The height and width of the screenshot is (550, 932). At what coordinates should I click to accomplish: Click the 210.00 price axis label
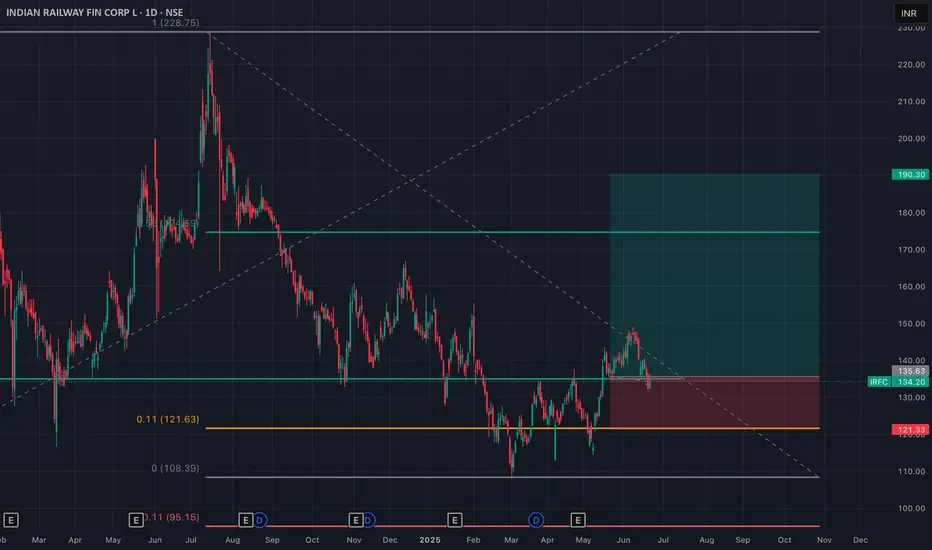(911, 102)
